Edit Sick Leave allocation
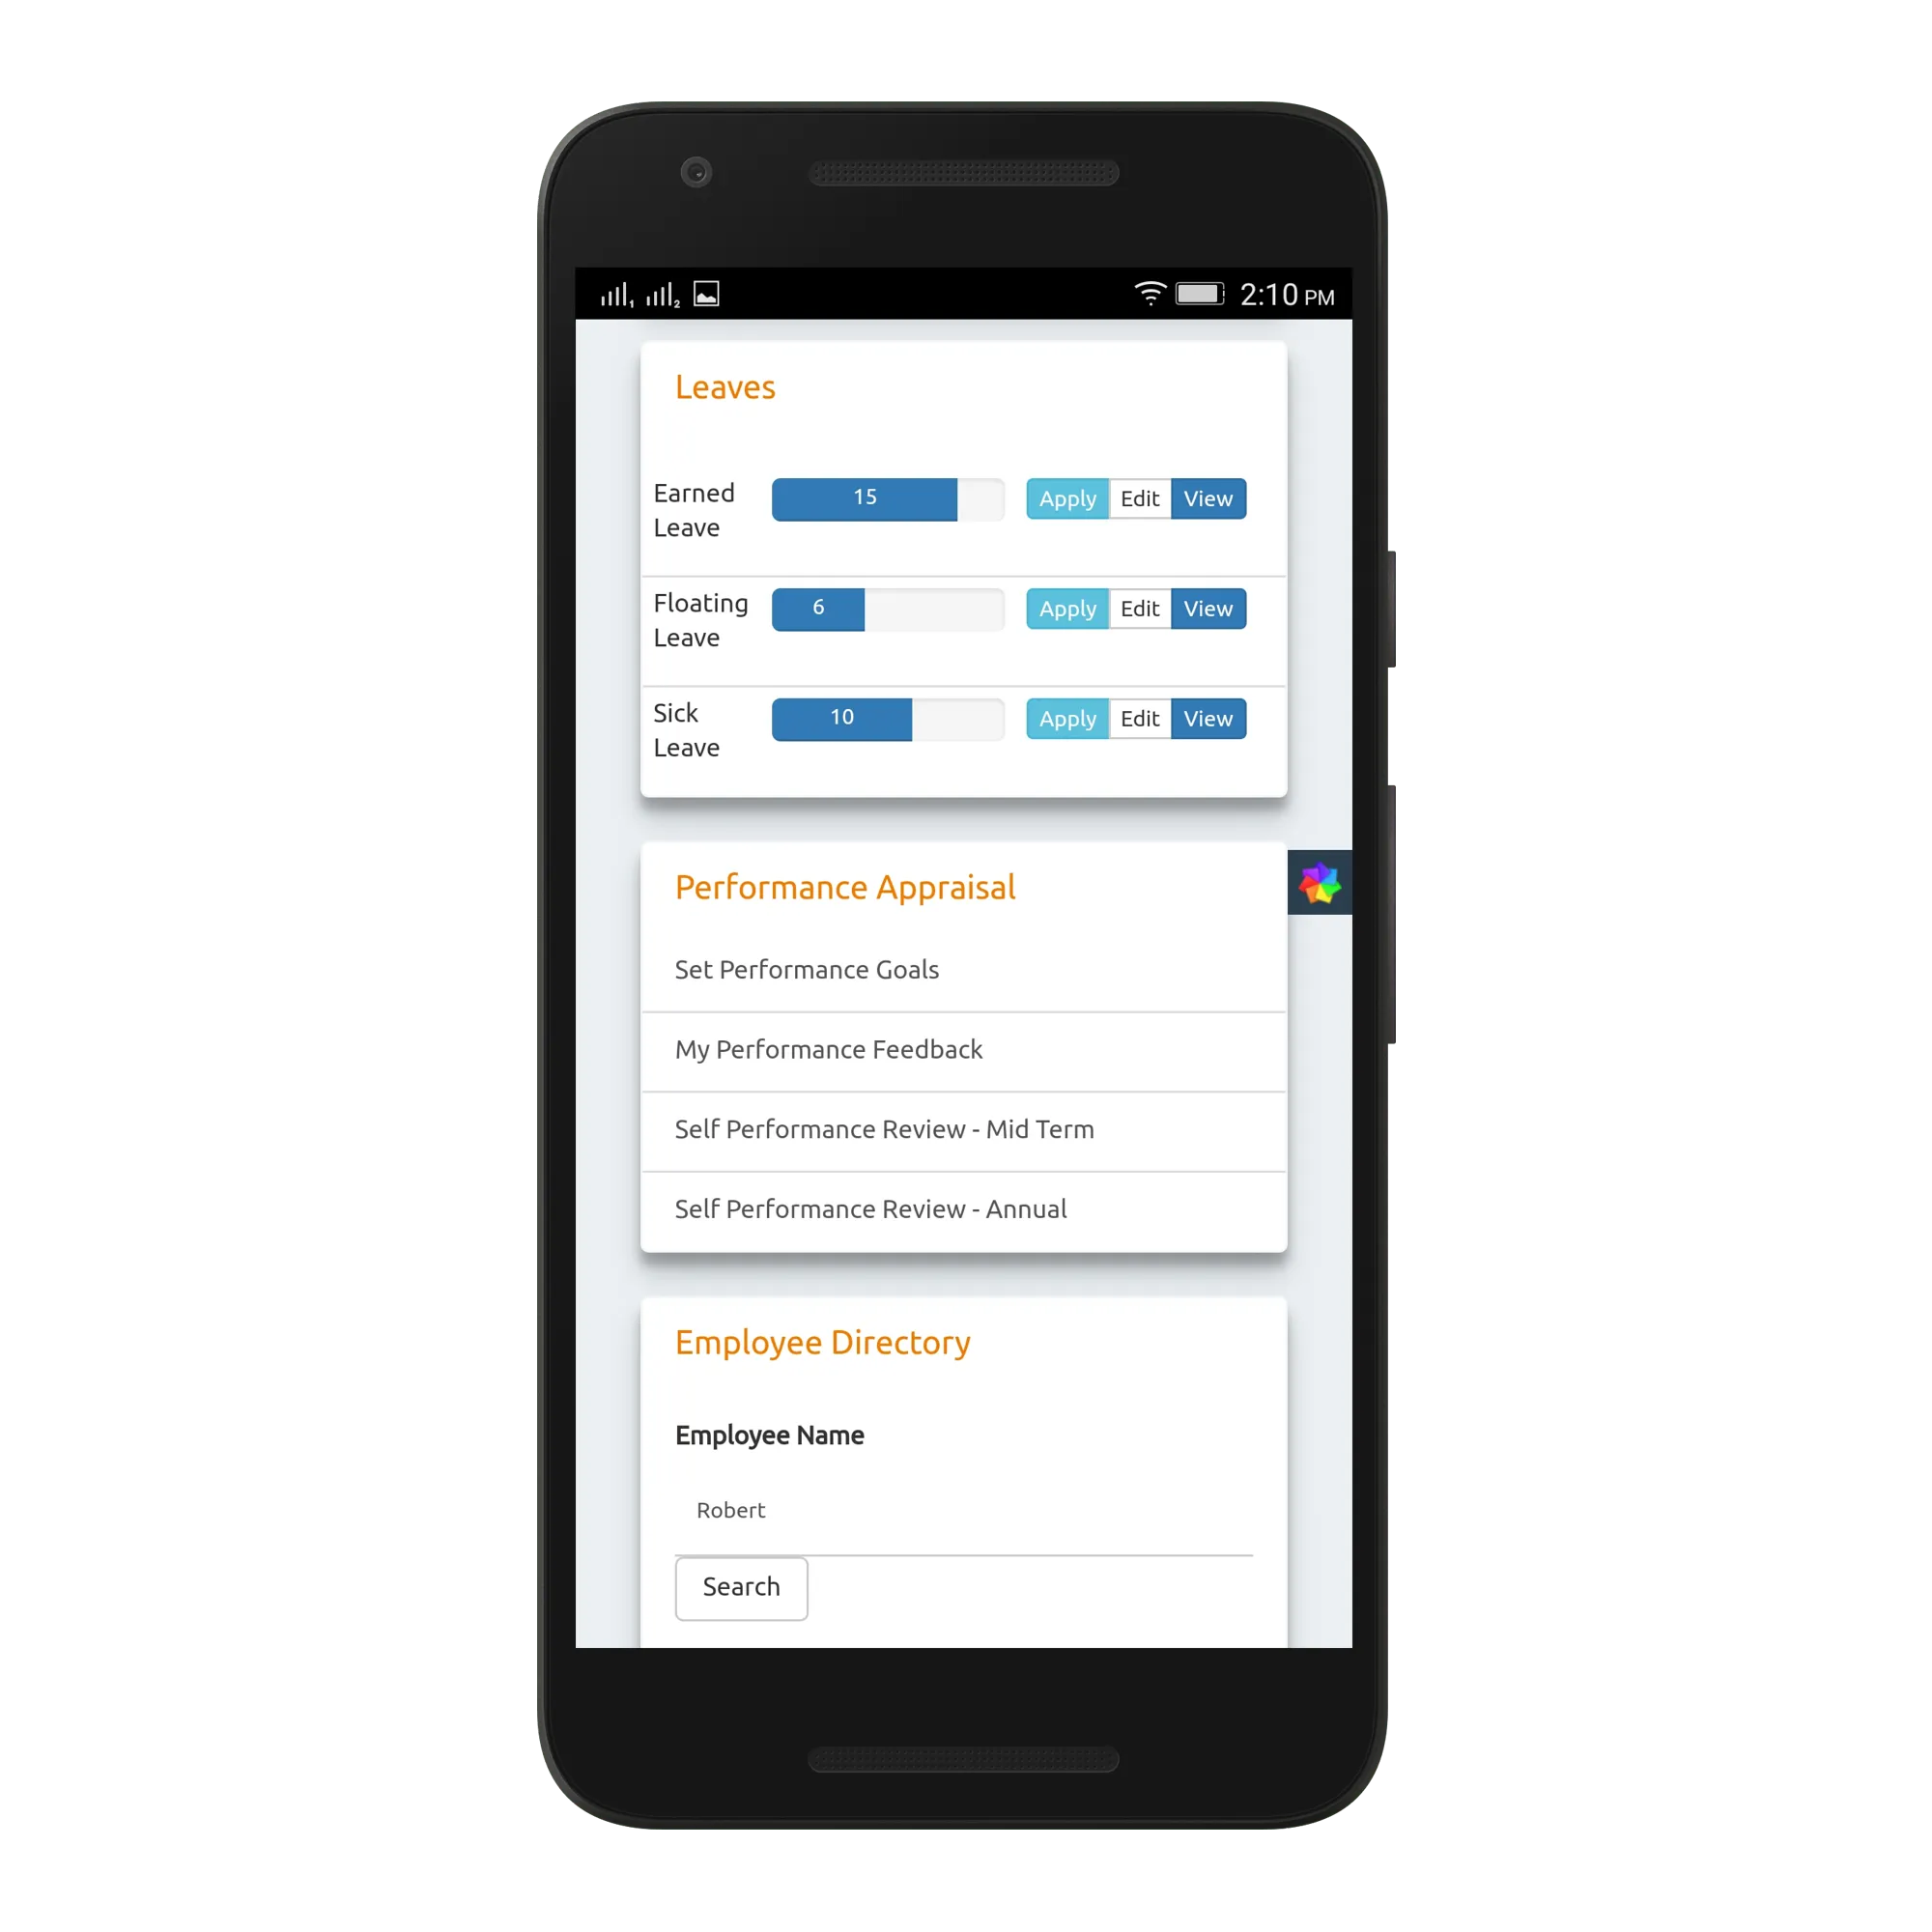The image size is (1932, 1932). click(1141, 717)
